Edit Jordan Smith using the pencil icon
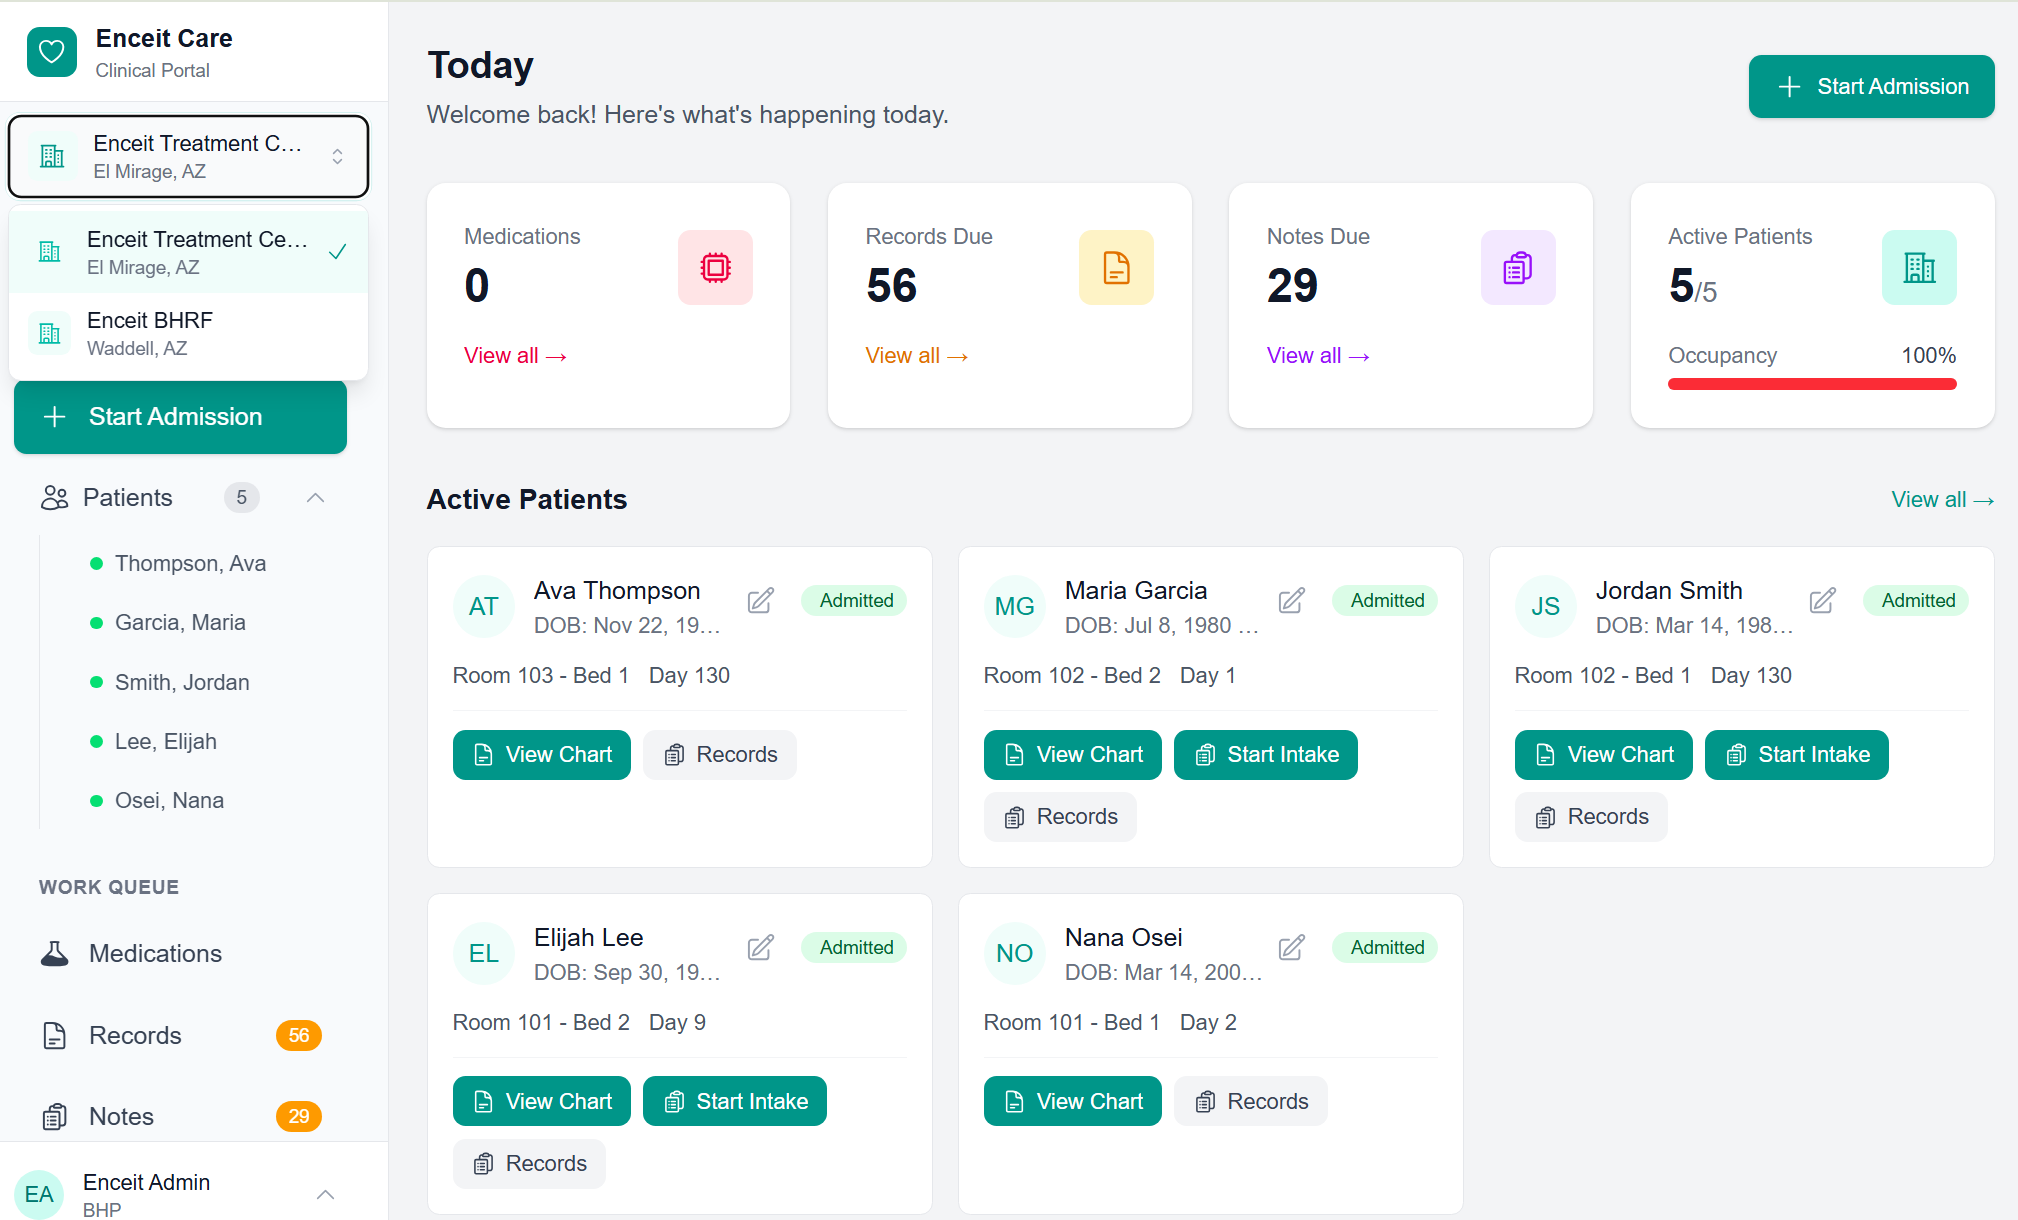2018x1220 pixels. 1823,600
